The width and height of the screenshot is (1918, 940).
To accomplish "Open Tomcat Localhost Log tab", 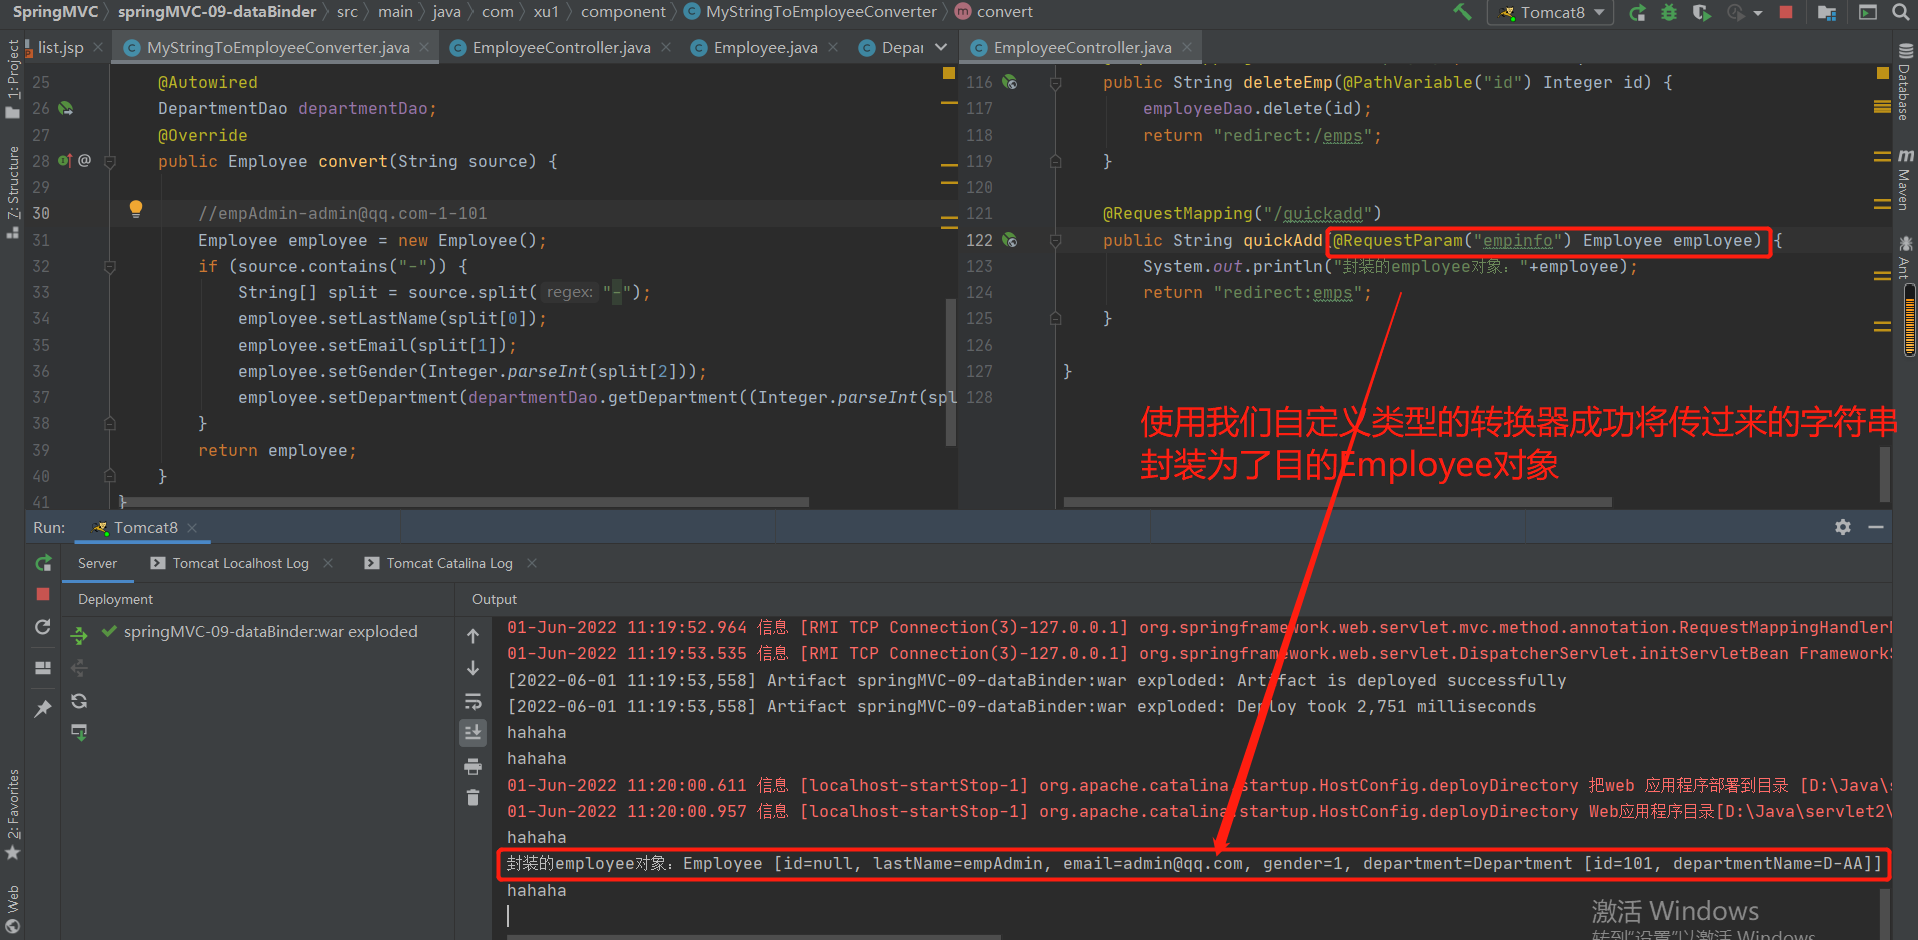I will [x=240, y=563].
